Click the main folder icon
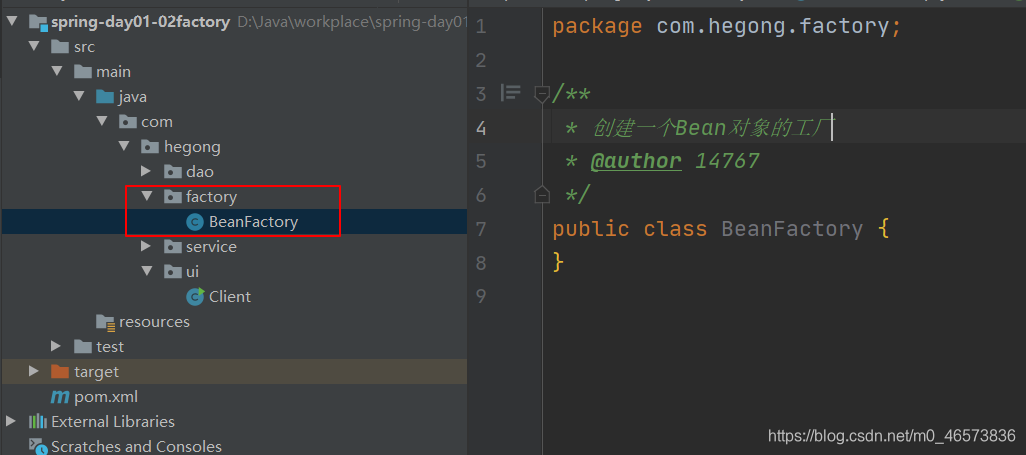The image size is (1026, 455). (82, 72)
